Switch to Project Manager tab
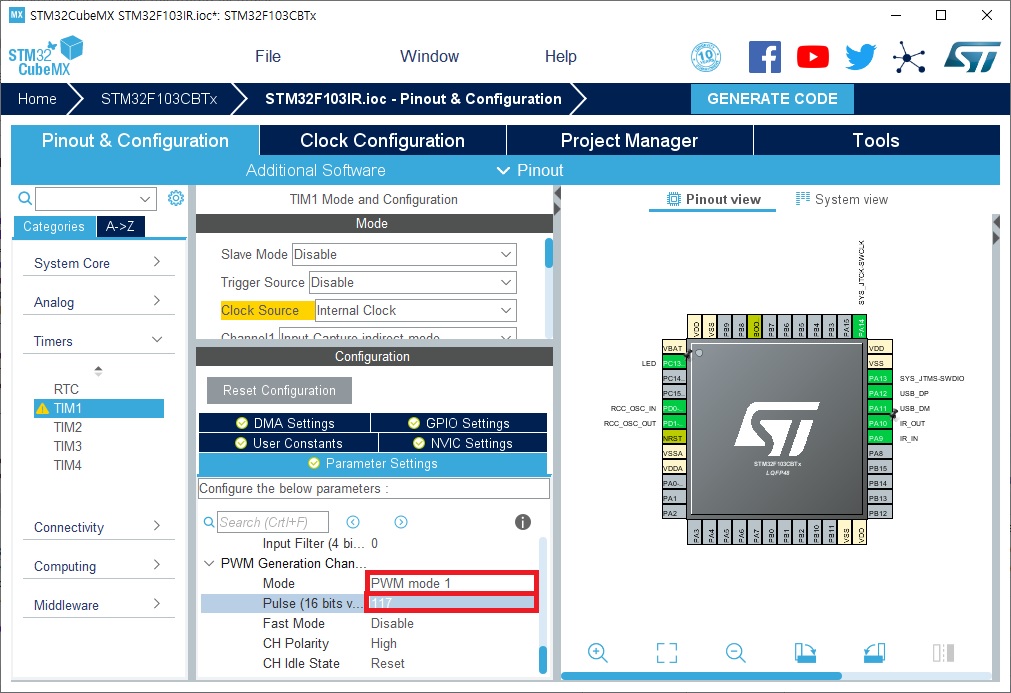The image size is (1011, 693). click(629, 141)
